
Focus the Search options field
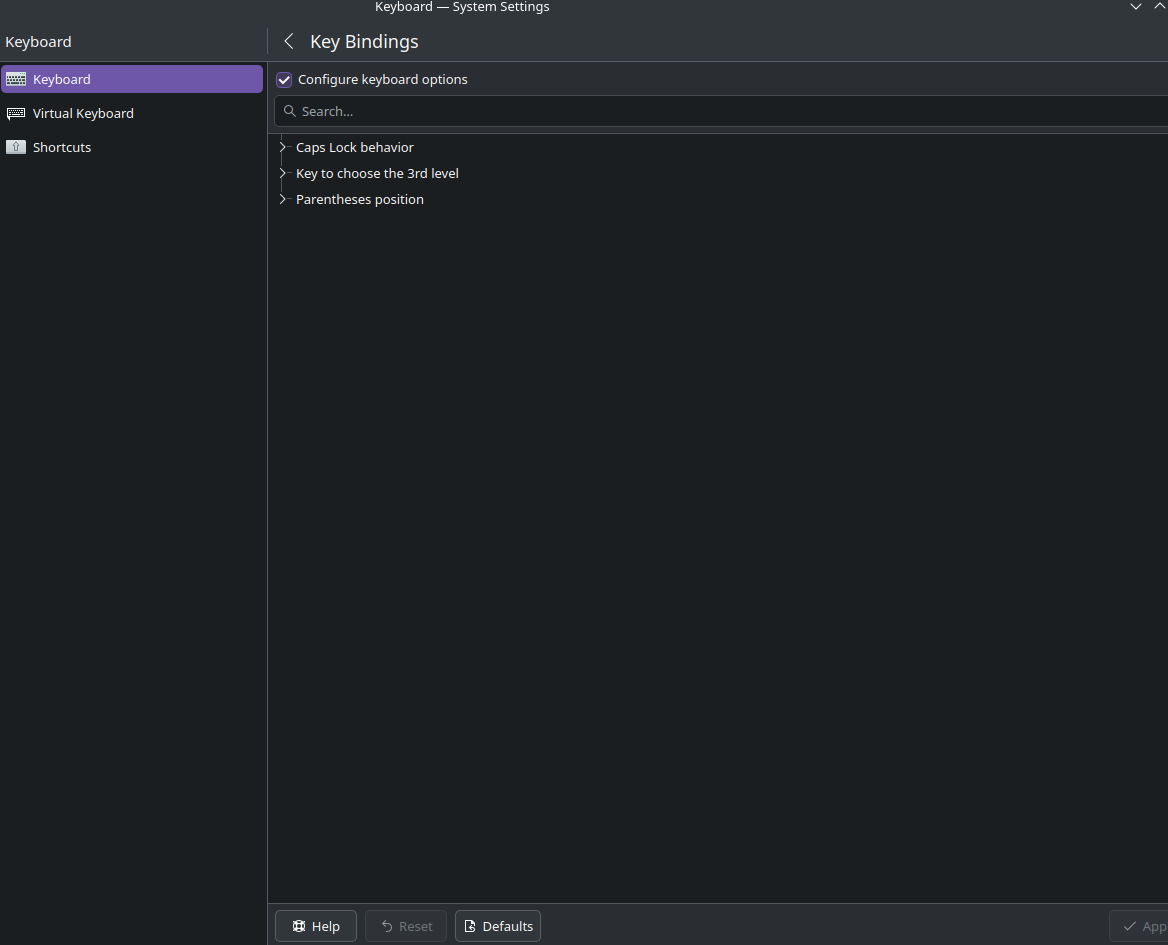pos(721,111)
